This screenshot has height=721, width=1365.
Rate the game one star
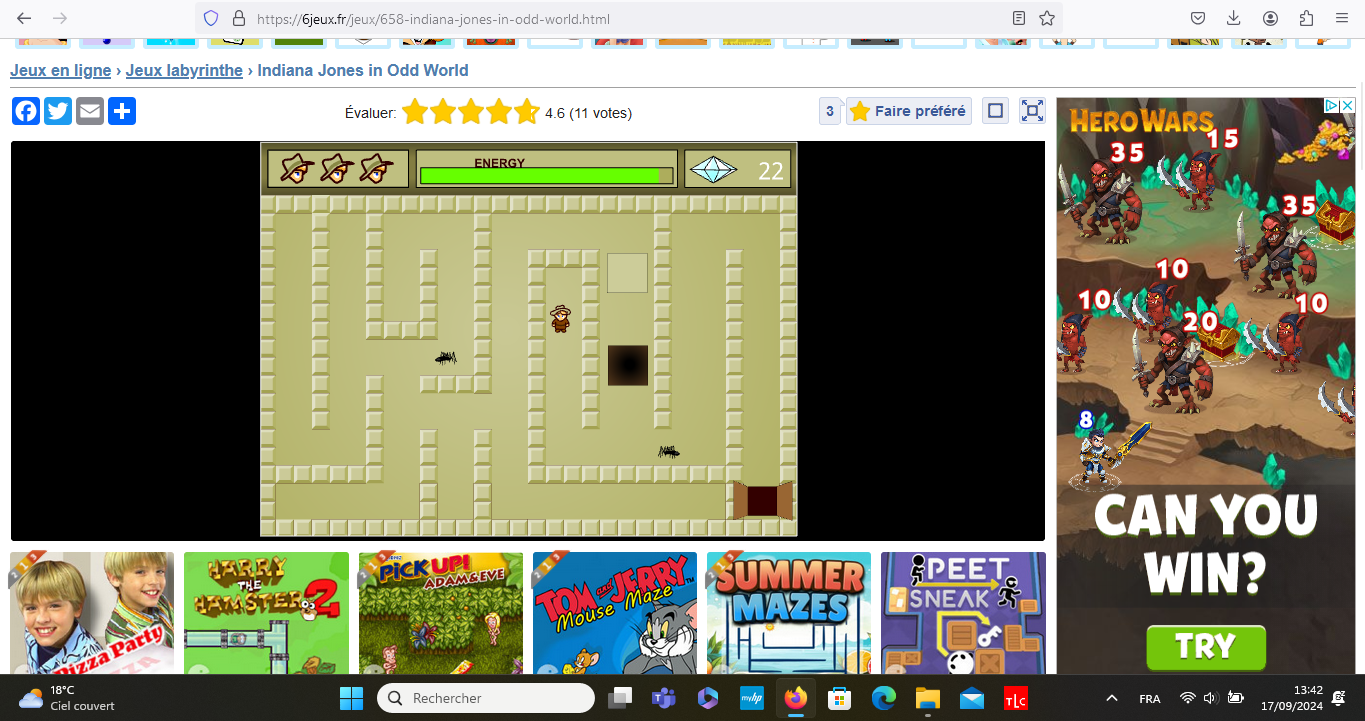[x=415, y=112]
